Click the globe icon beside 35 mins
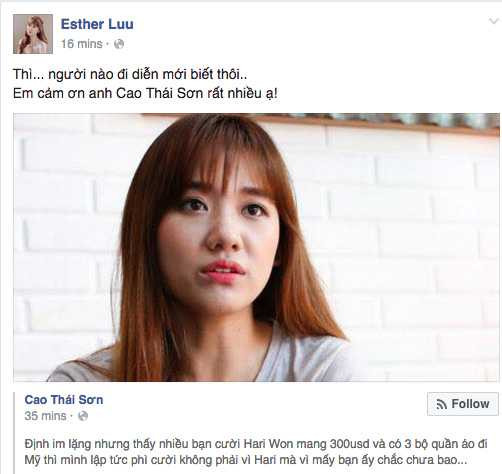This screenshot has width=502, height=474. [x=83, y=416]
